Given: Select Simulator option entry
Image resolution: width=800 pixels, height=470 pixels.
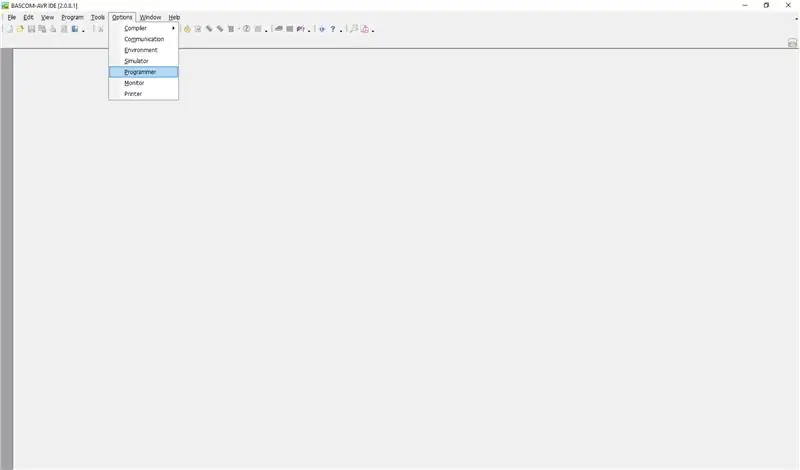Looking at the screenshot, I should pyautogui.click(x=144, y=61).
